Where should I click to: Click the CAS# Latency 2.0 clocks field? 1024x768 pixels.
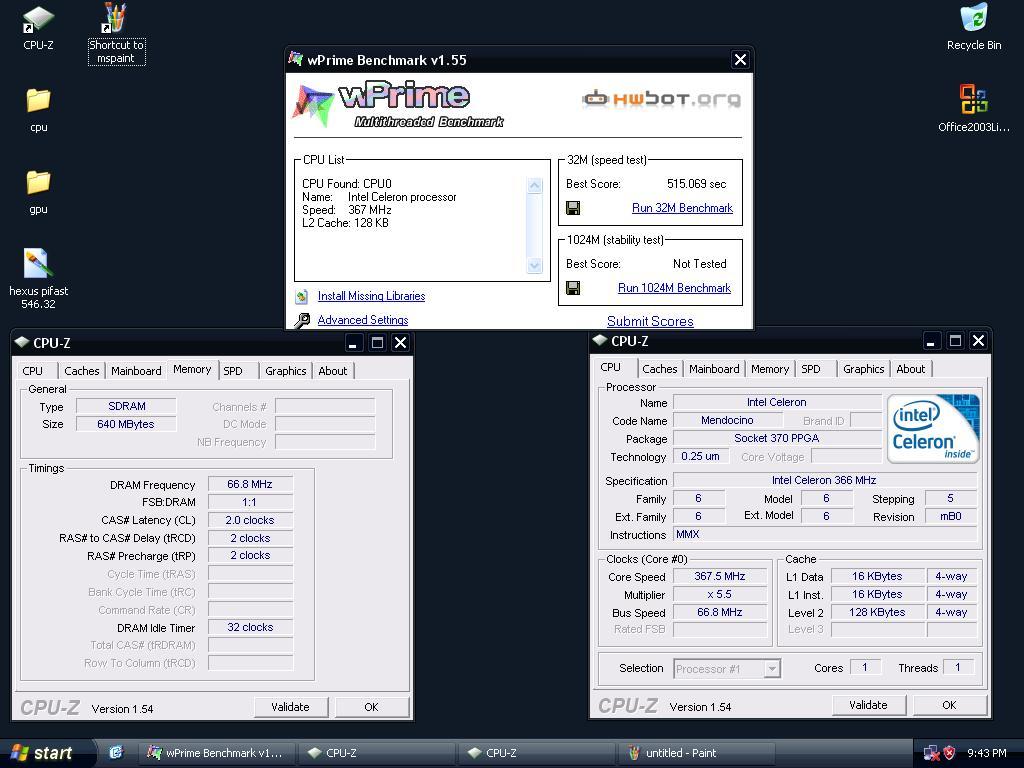tap(250, 520)
